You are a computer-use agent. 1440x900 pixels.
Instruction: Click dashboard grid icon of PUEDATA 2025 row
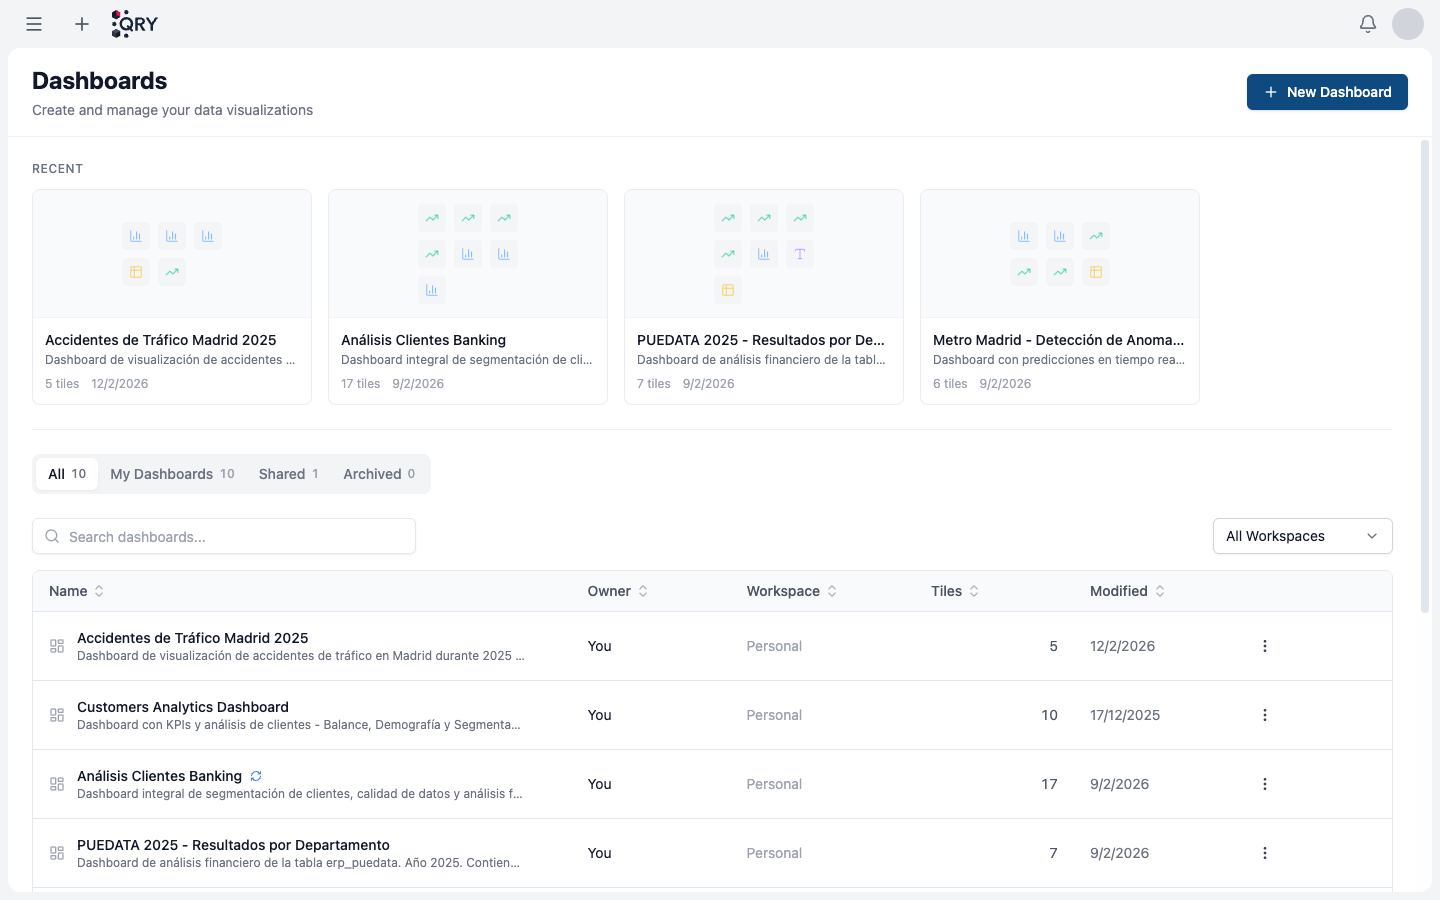pyautogui.click(x=57, y=853)
